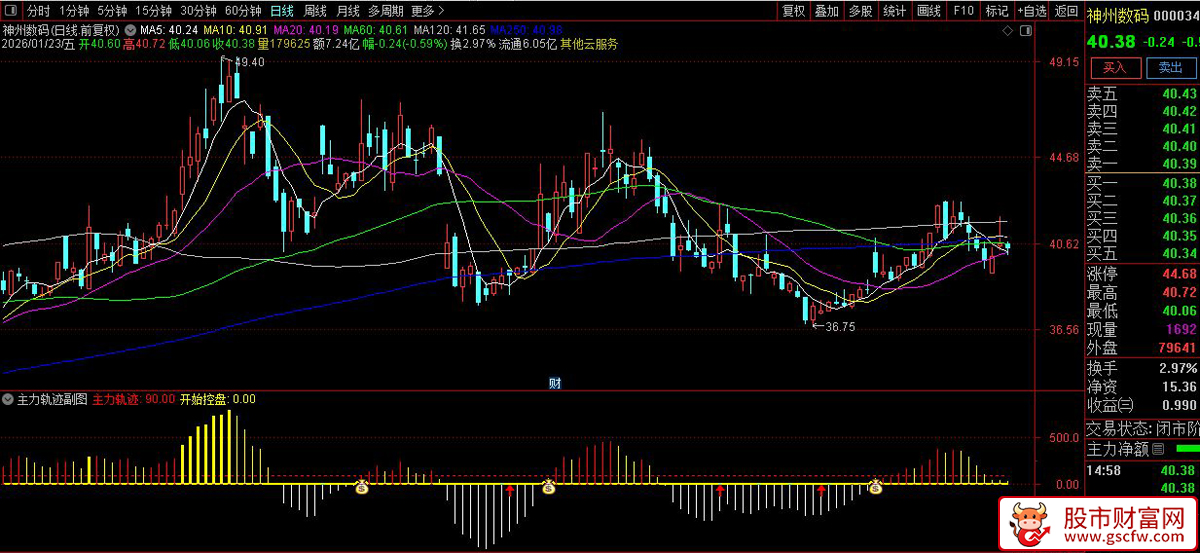1200x553 pixels.
Task: Click the 36.75 low price label
Action: [839, 326]
